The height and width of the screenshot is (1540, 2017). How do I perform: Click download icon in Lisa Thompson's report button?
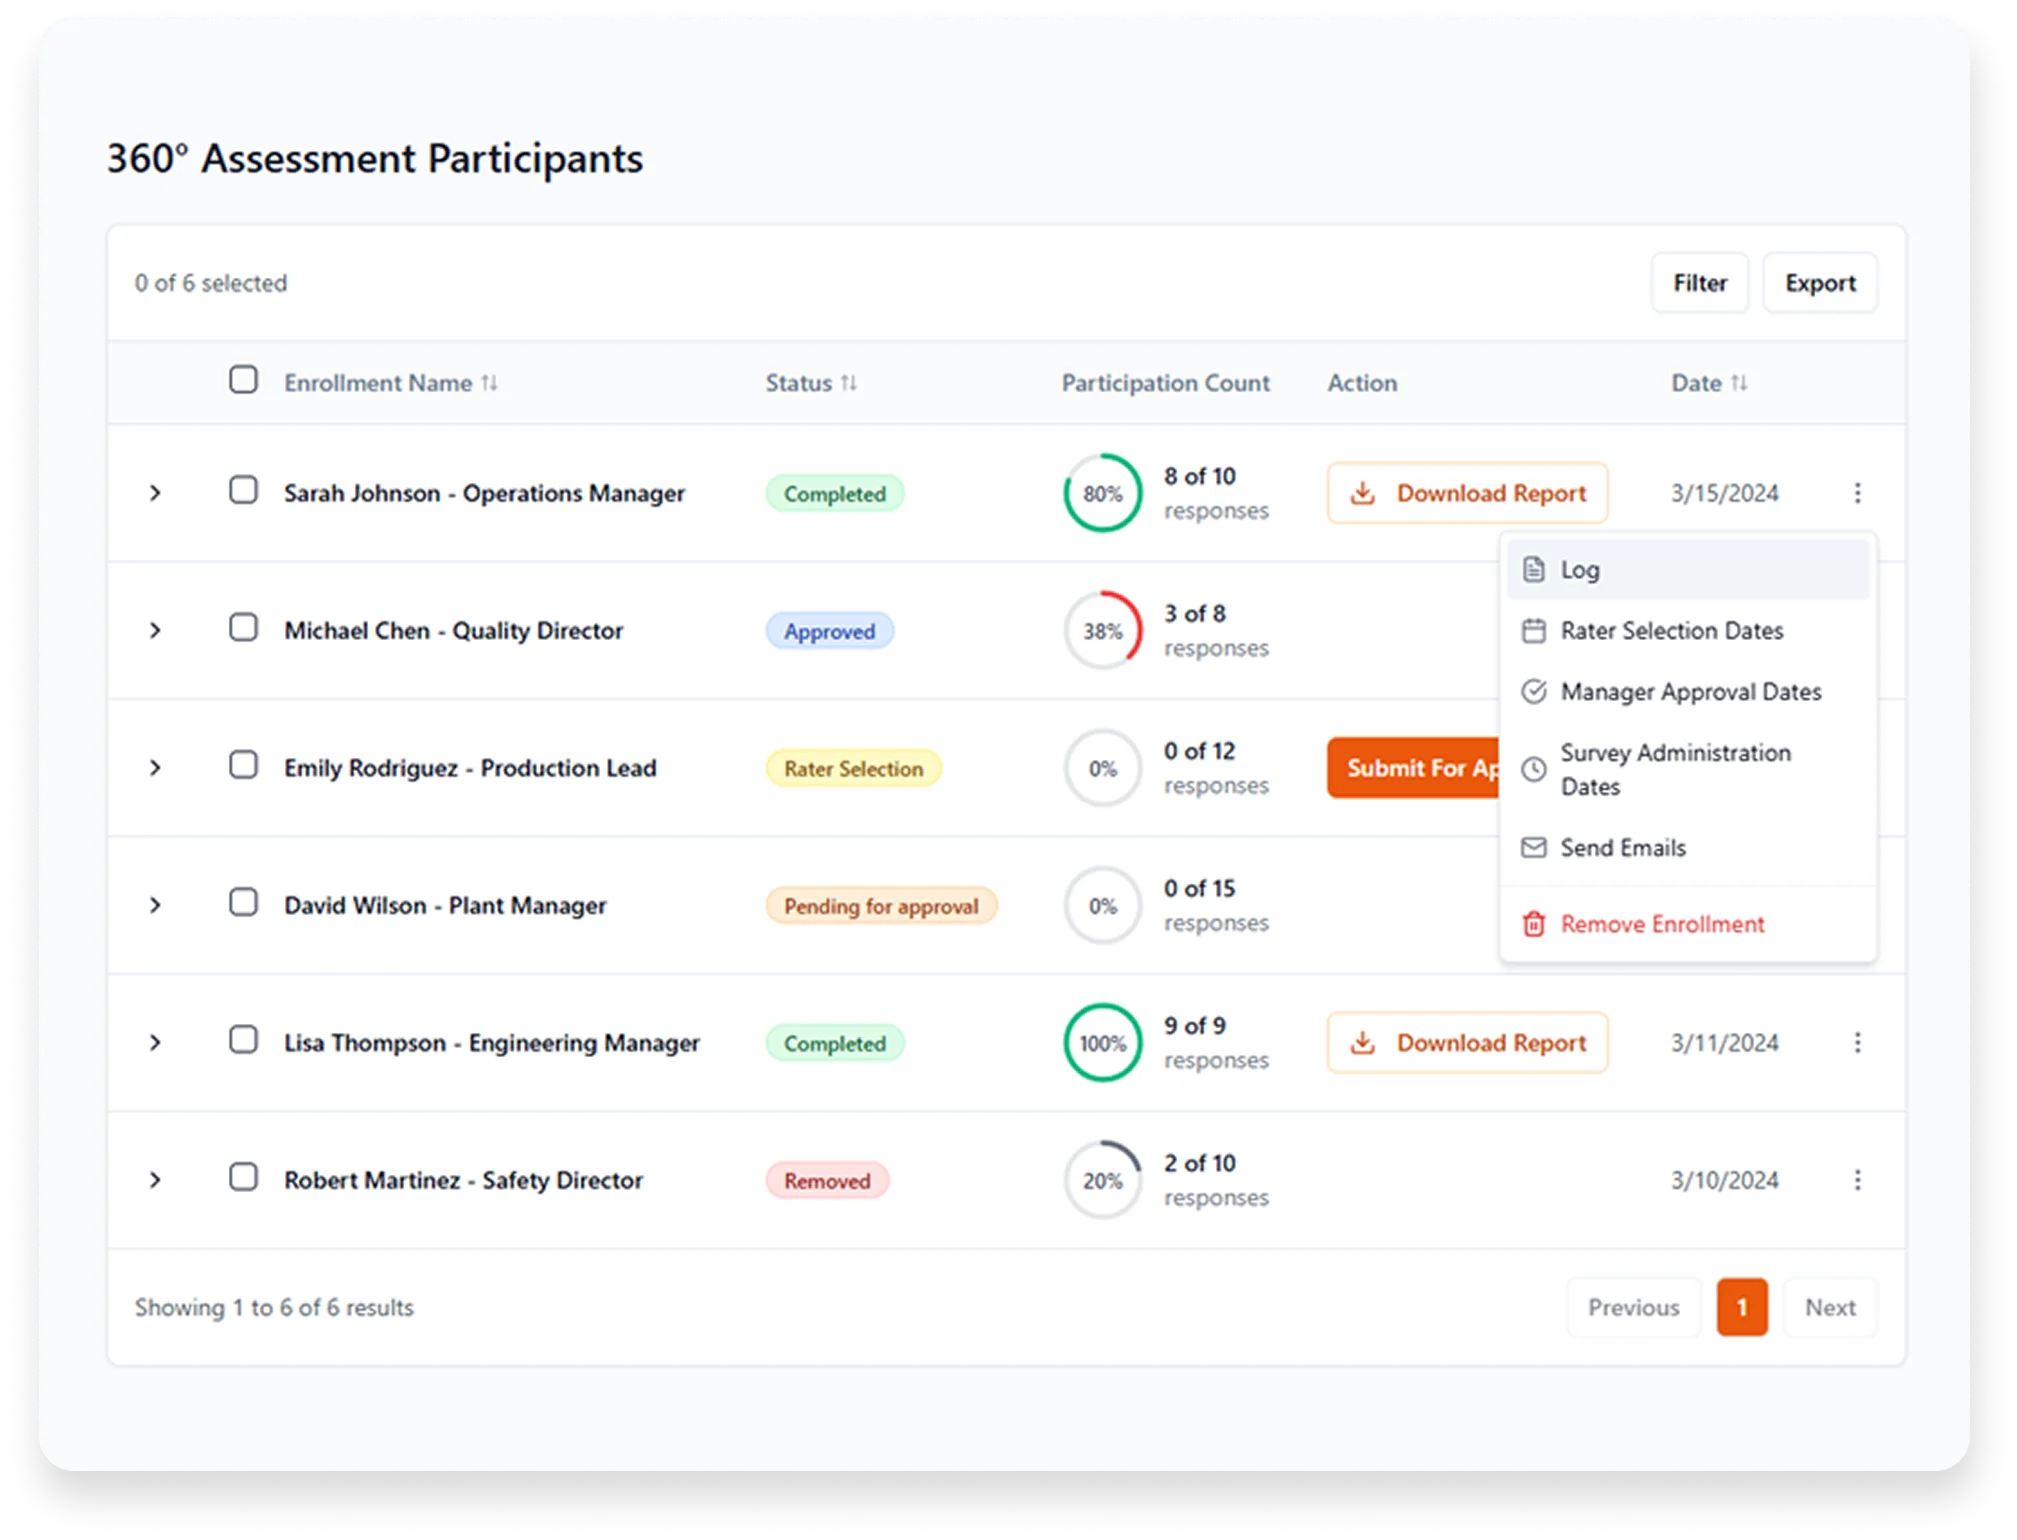1362,1043
